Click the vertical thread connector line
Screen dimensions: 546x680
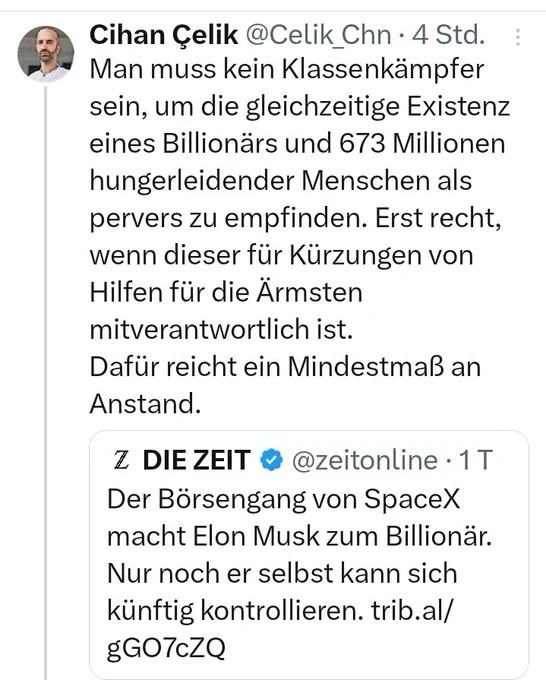coord(45,383)
